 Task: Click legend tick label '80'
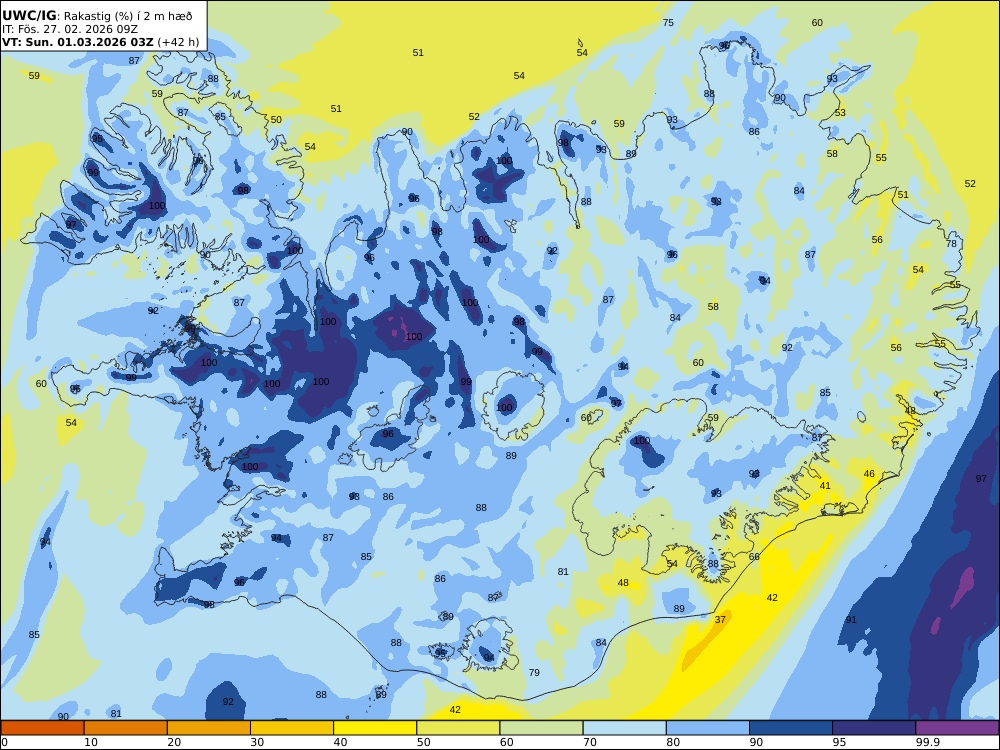pyautogui.click(x=673, y=742)
